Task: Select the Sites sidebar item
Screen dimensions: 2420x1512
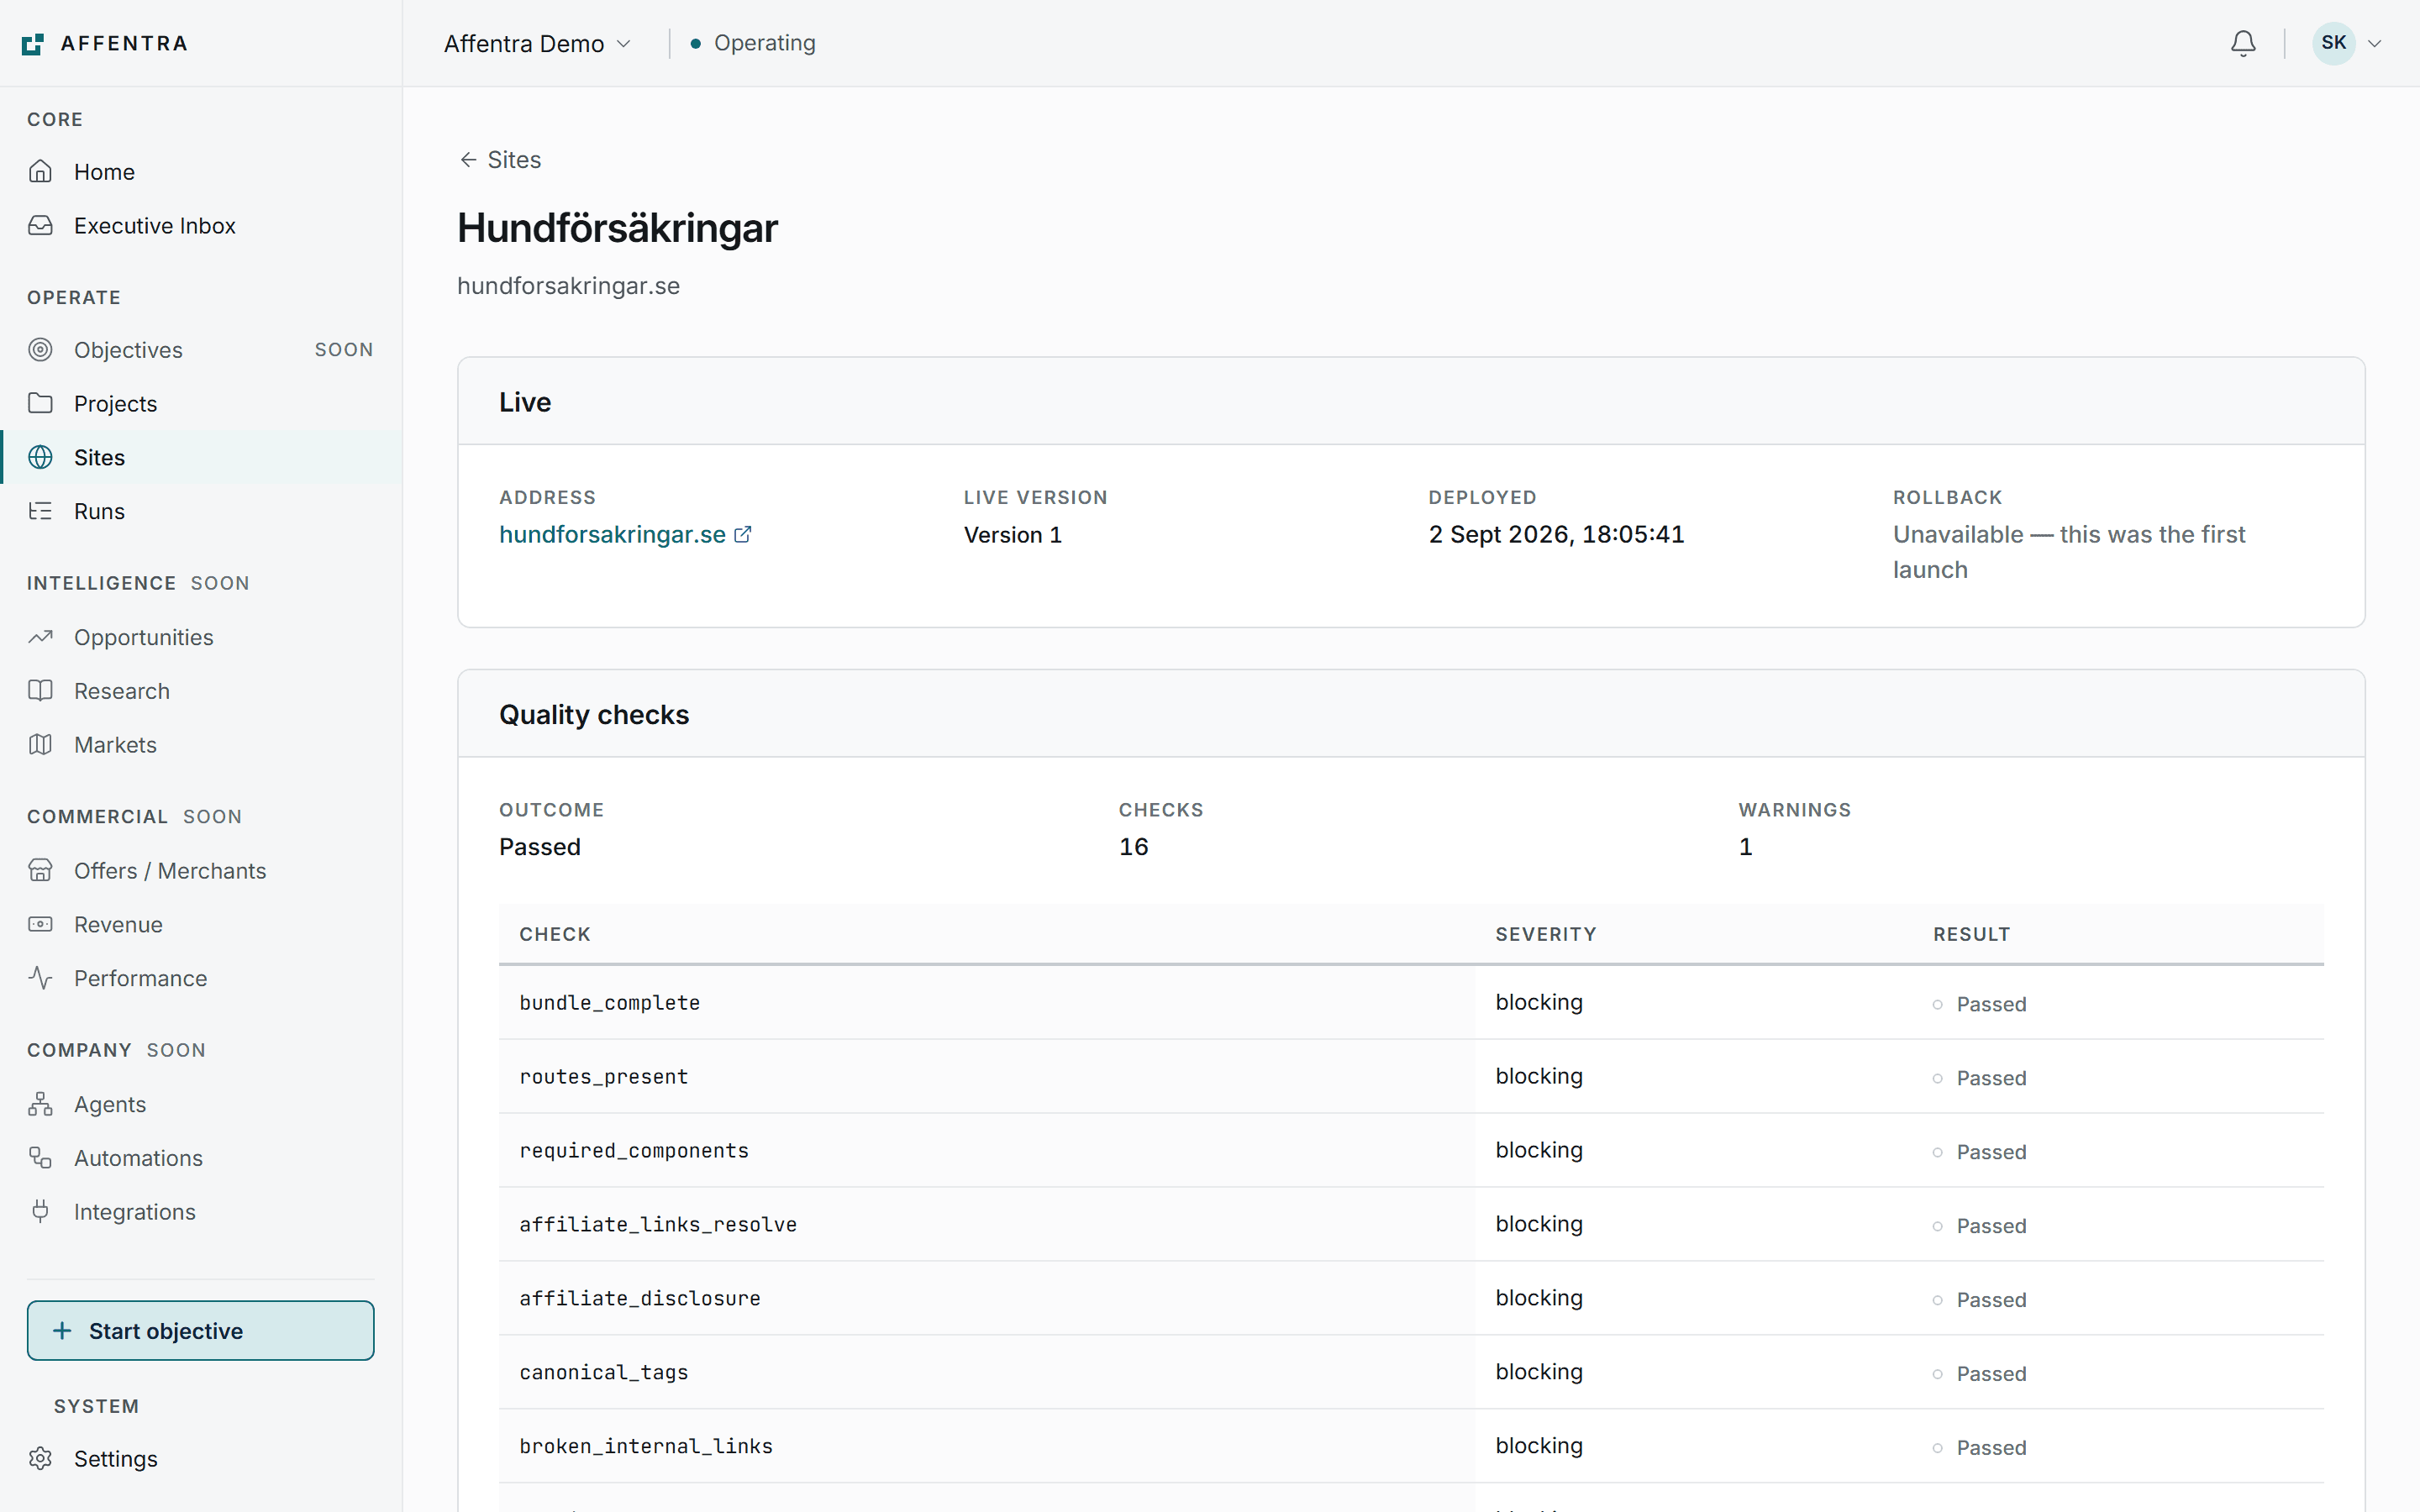Action: (x=201, y=457)
